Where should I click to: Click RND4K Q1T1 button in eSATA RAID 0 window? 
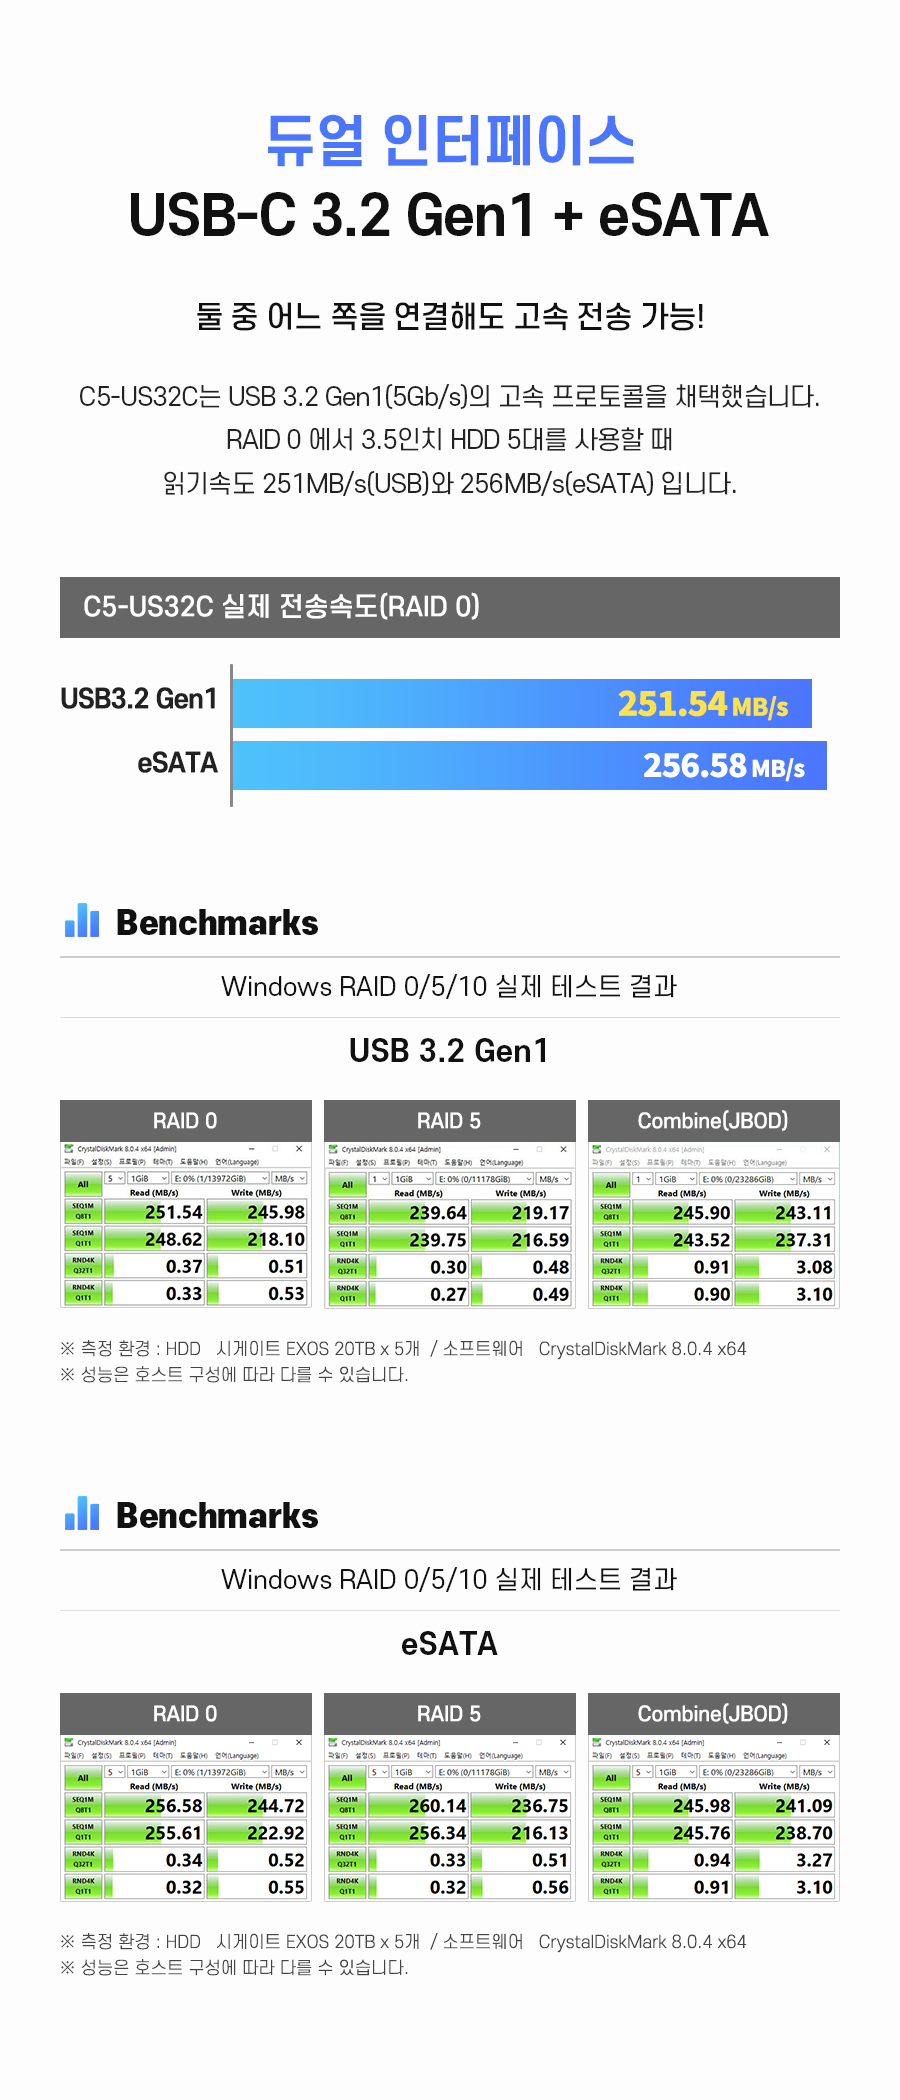coord(83,1887)
